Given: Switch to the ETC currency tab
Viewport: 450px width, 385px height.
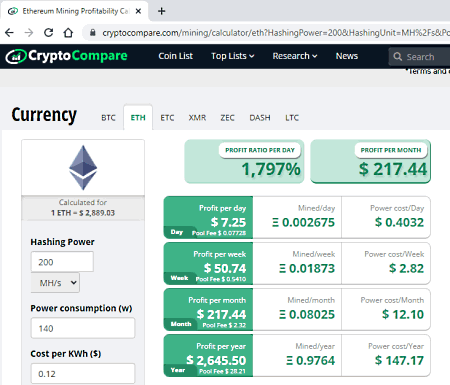Looking at the screenshot, I should point(167,118).
